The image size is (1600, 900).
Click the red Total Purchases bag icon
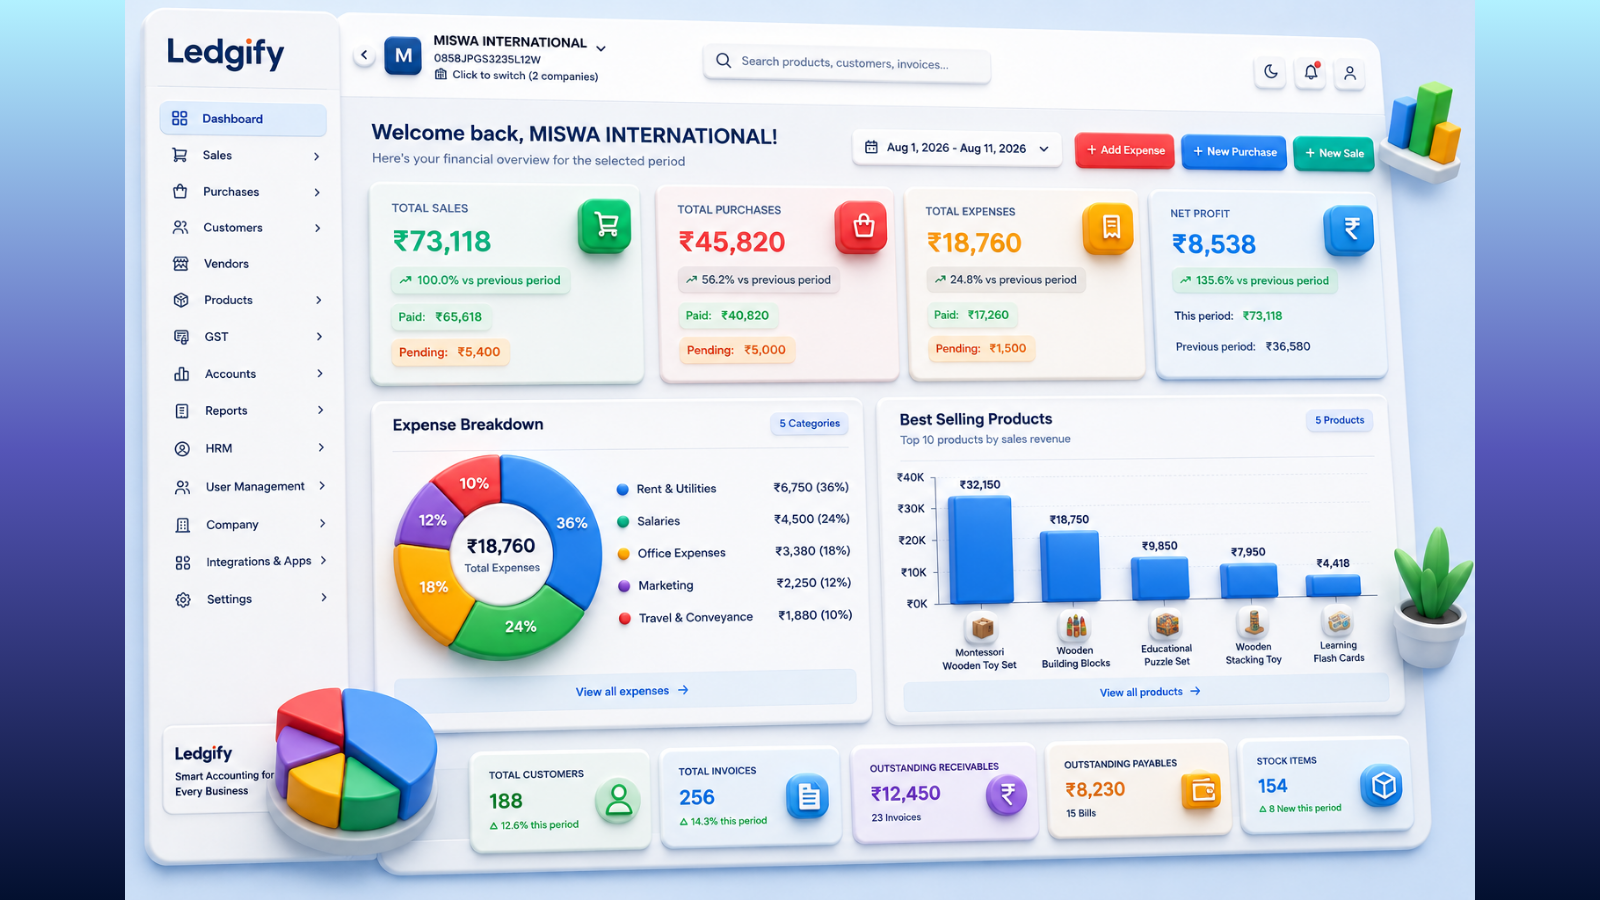862,227
